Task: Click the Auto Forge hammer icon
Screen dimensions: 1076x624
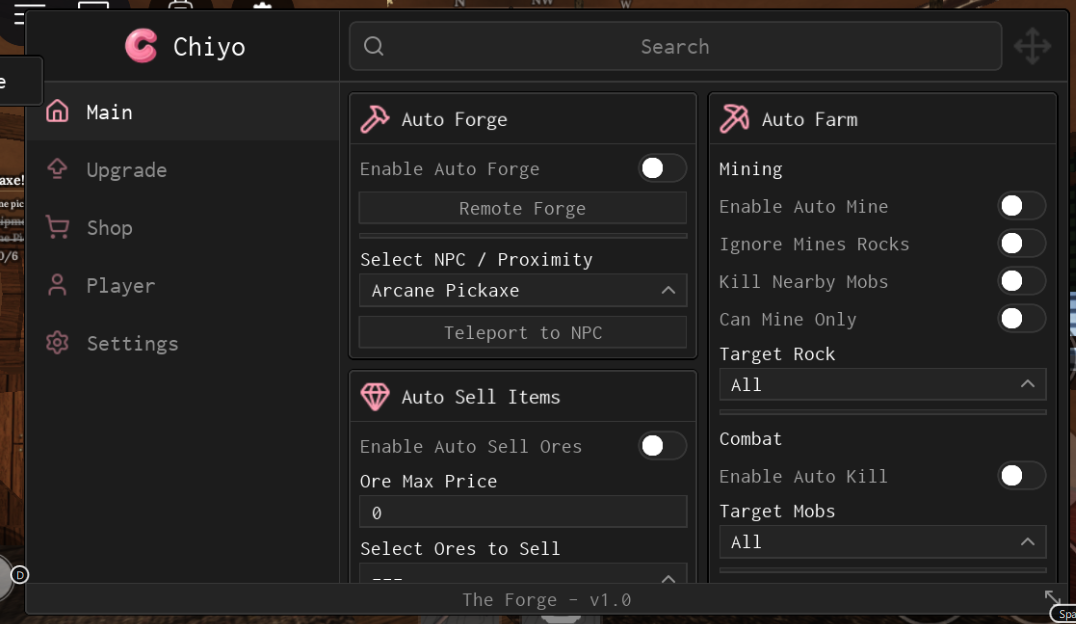Action: click(x=375, y=119)
